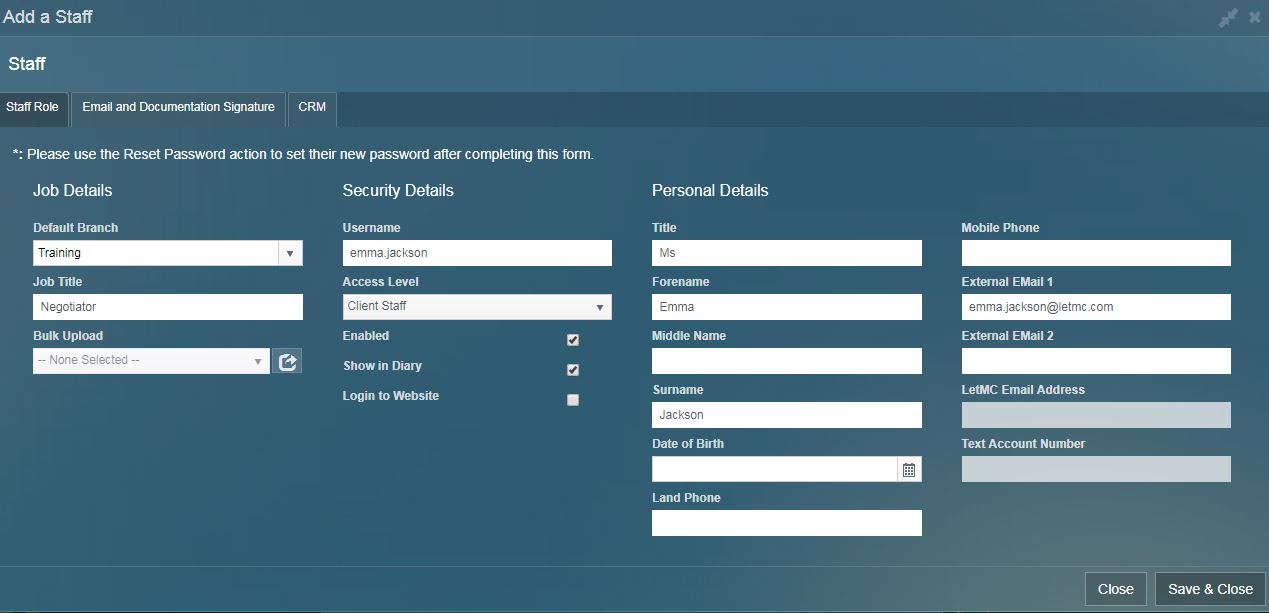The image size is (1269, 613).
Task: Untick the Enabled checkbox
Action: tap(573, 340)
